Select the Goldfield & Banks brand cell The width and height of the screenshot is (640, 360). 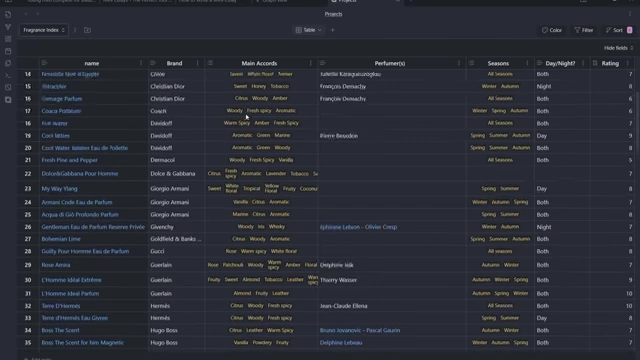[176, 239]
